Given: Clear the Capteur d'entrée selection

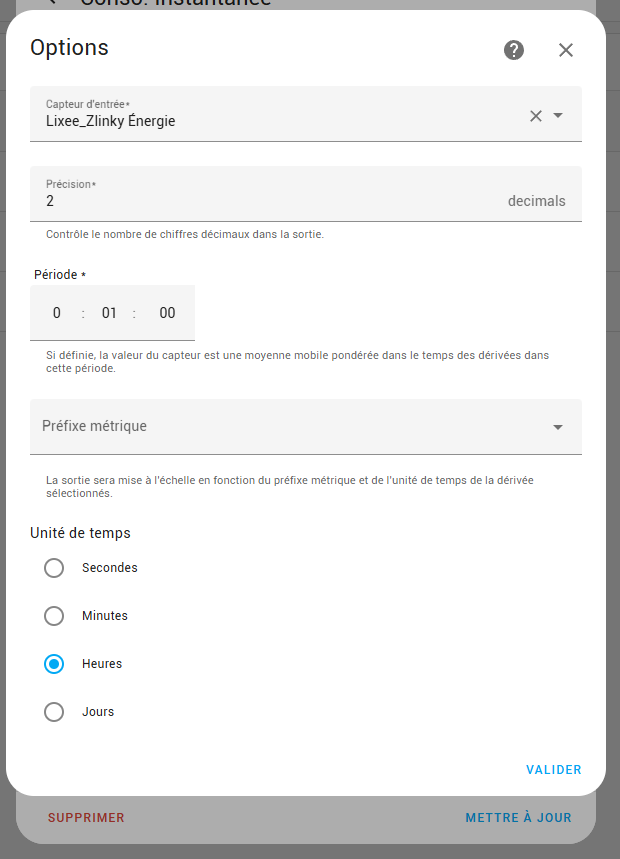Looking at the screenshot, I should (536, 116).
